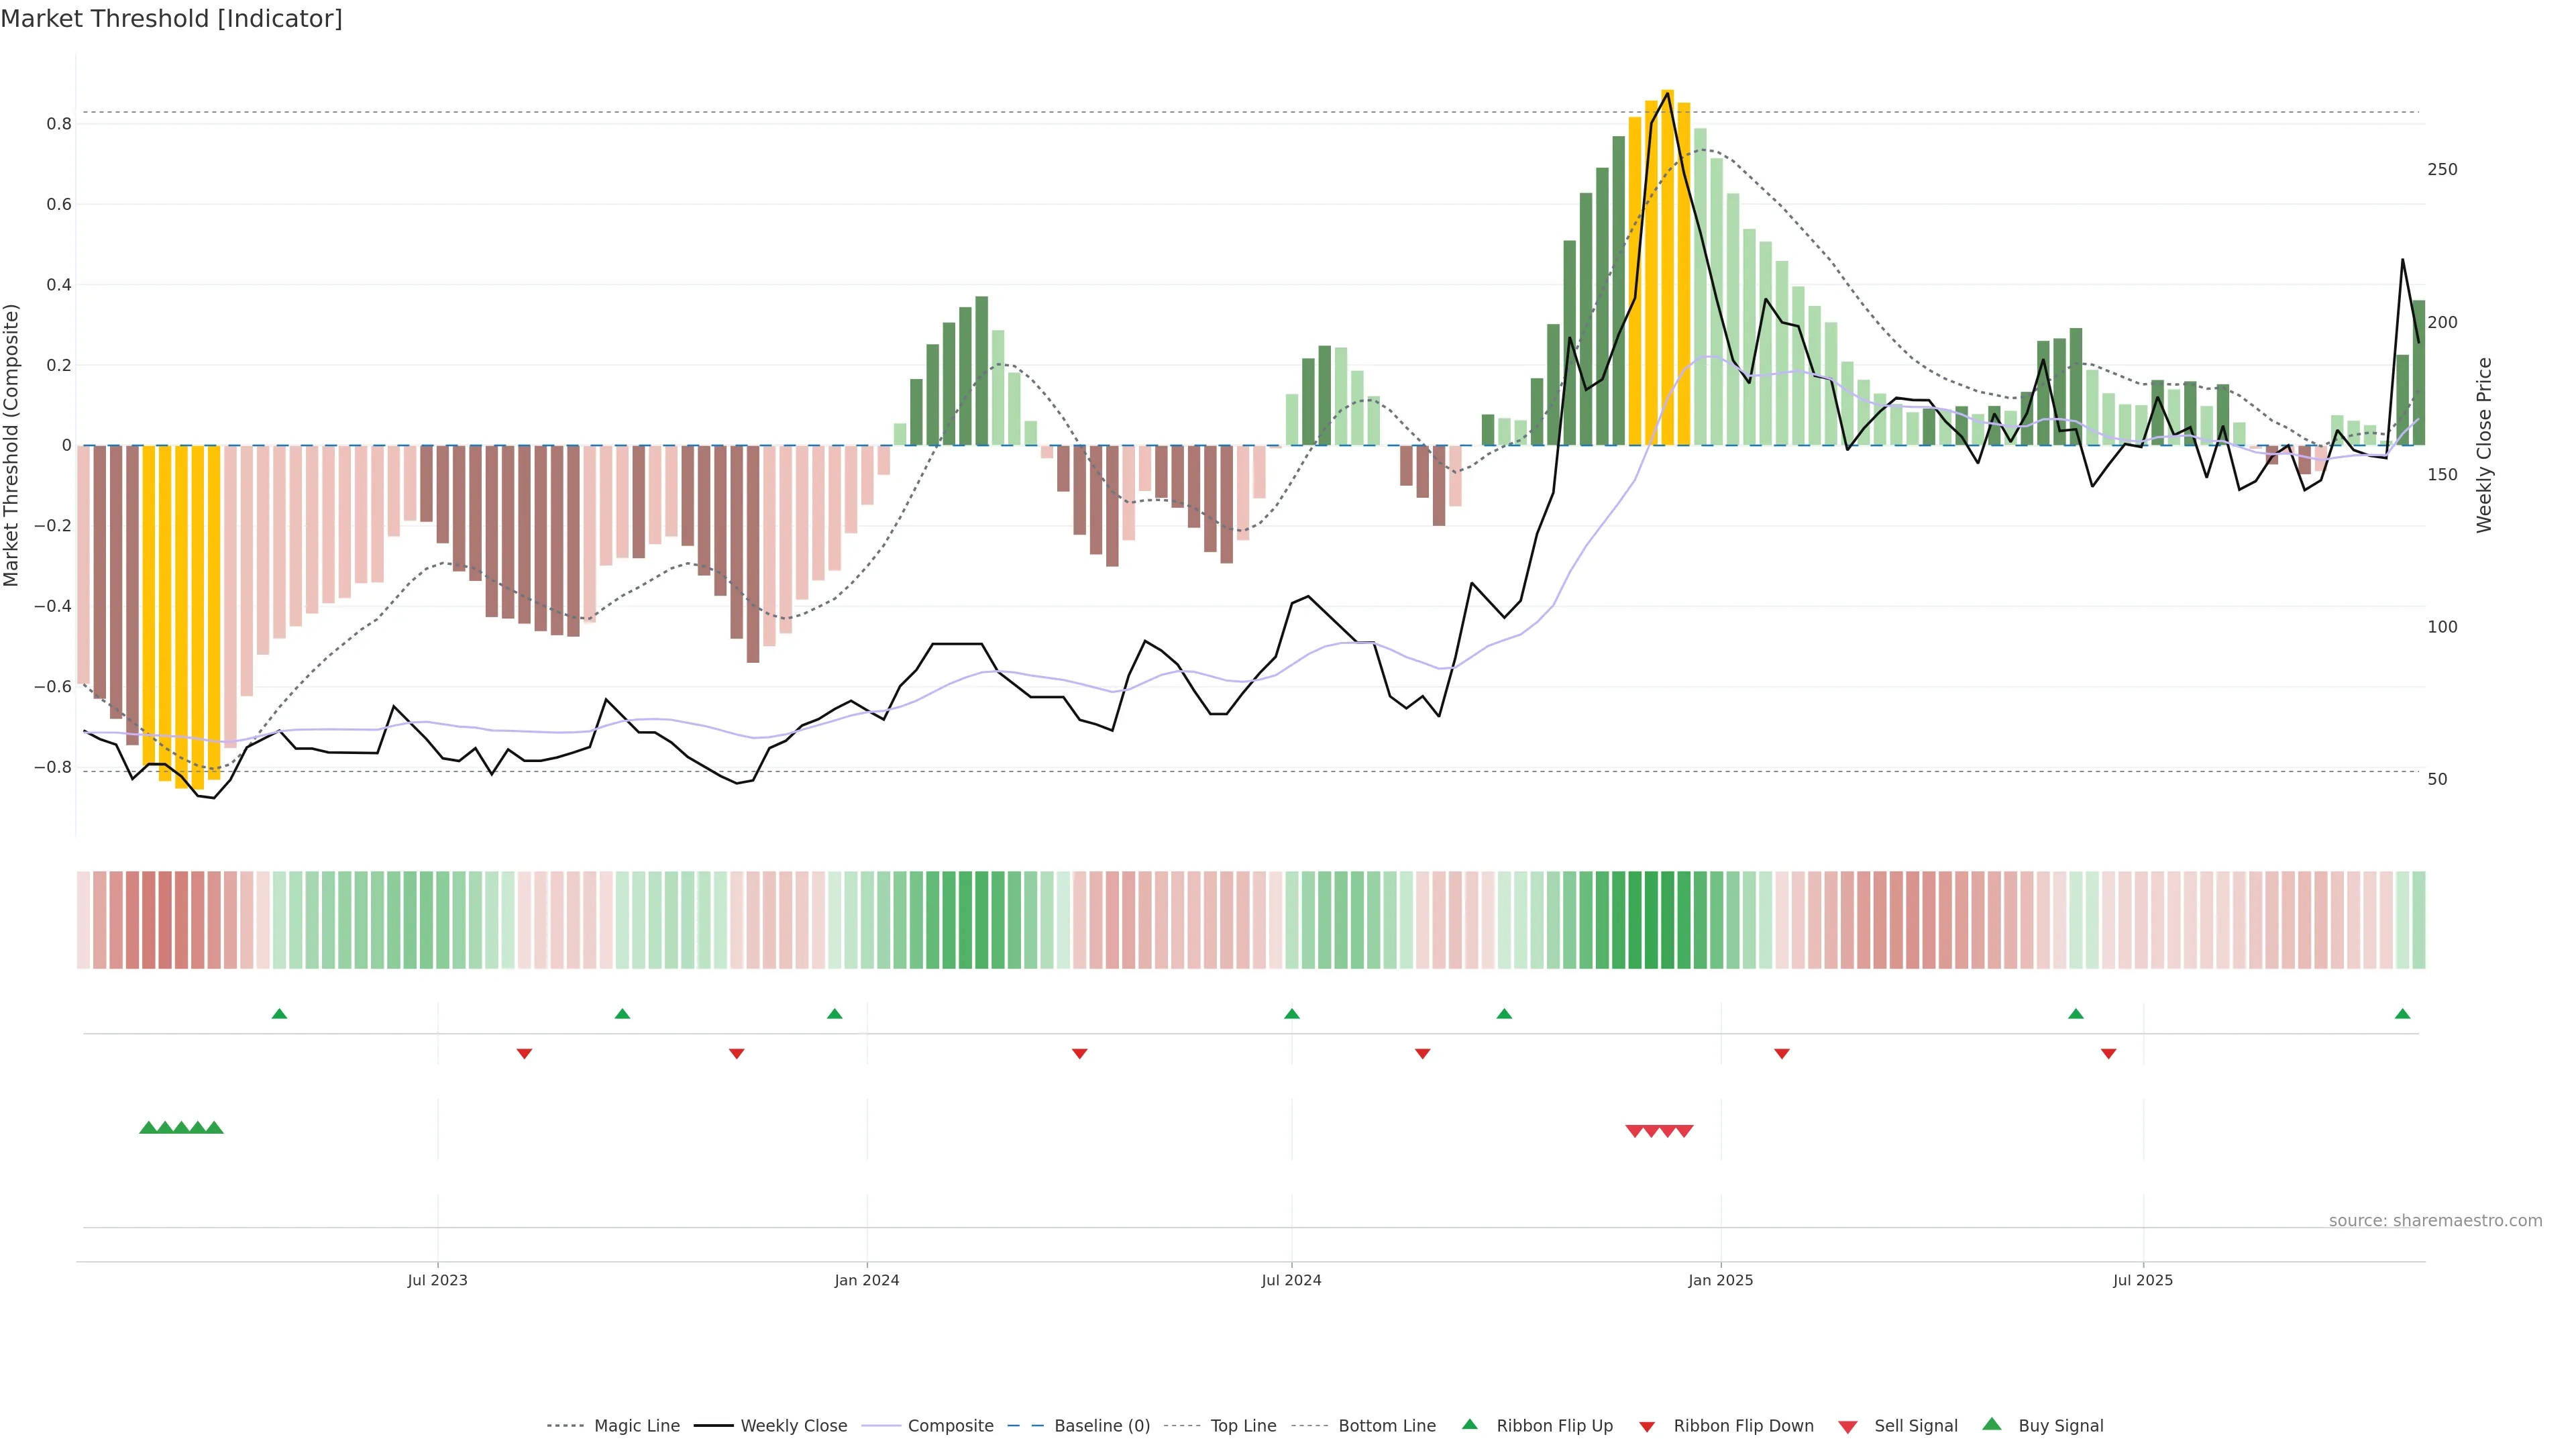Click the Weekly Close Price axis title
This screenshot has height=1449, width=2576.
point(2484,445)
